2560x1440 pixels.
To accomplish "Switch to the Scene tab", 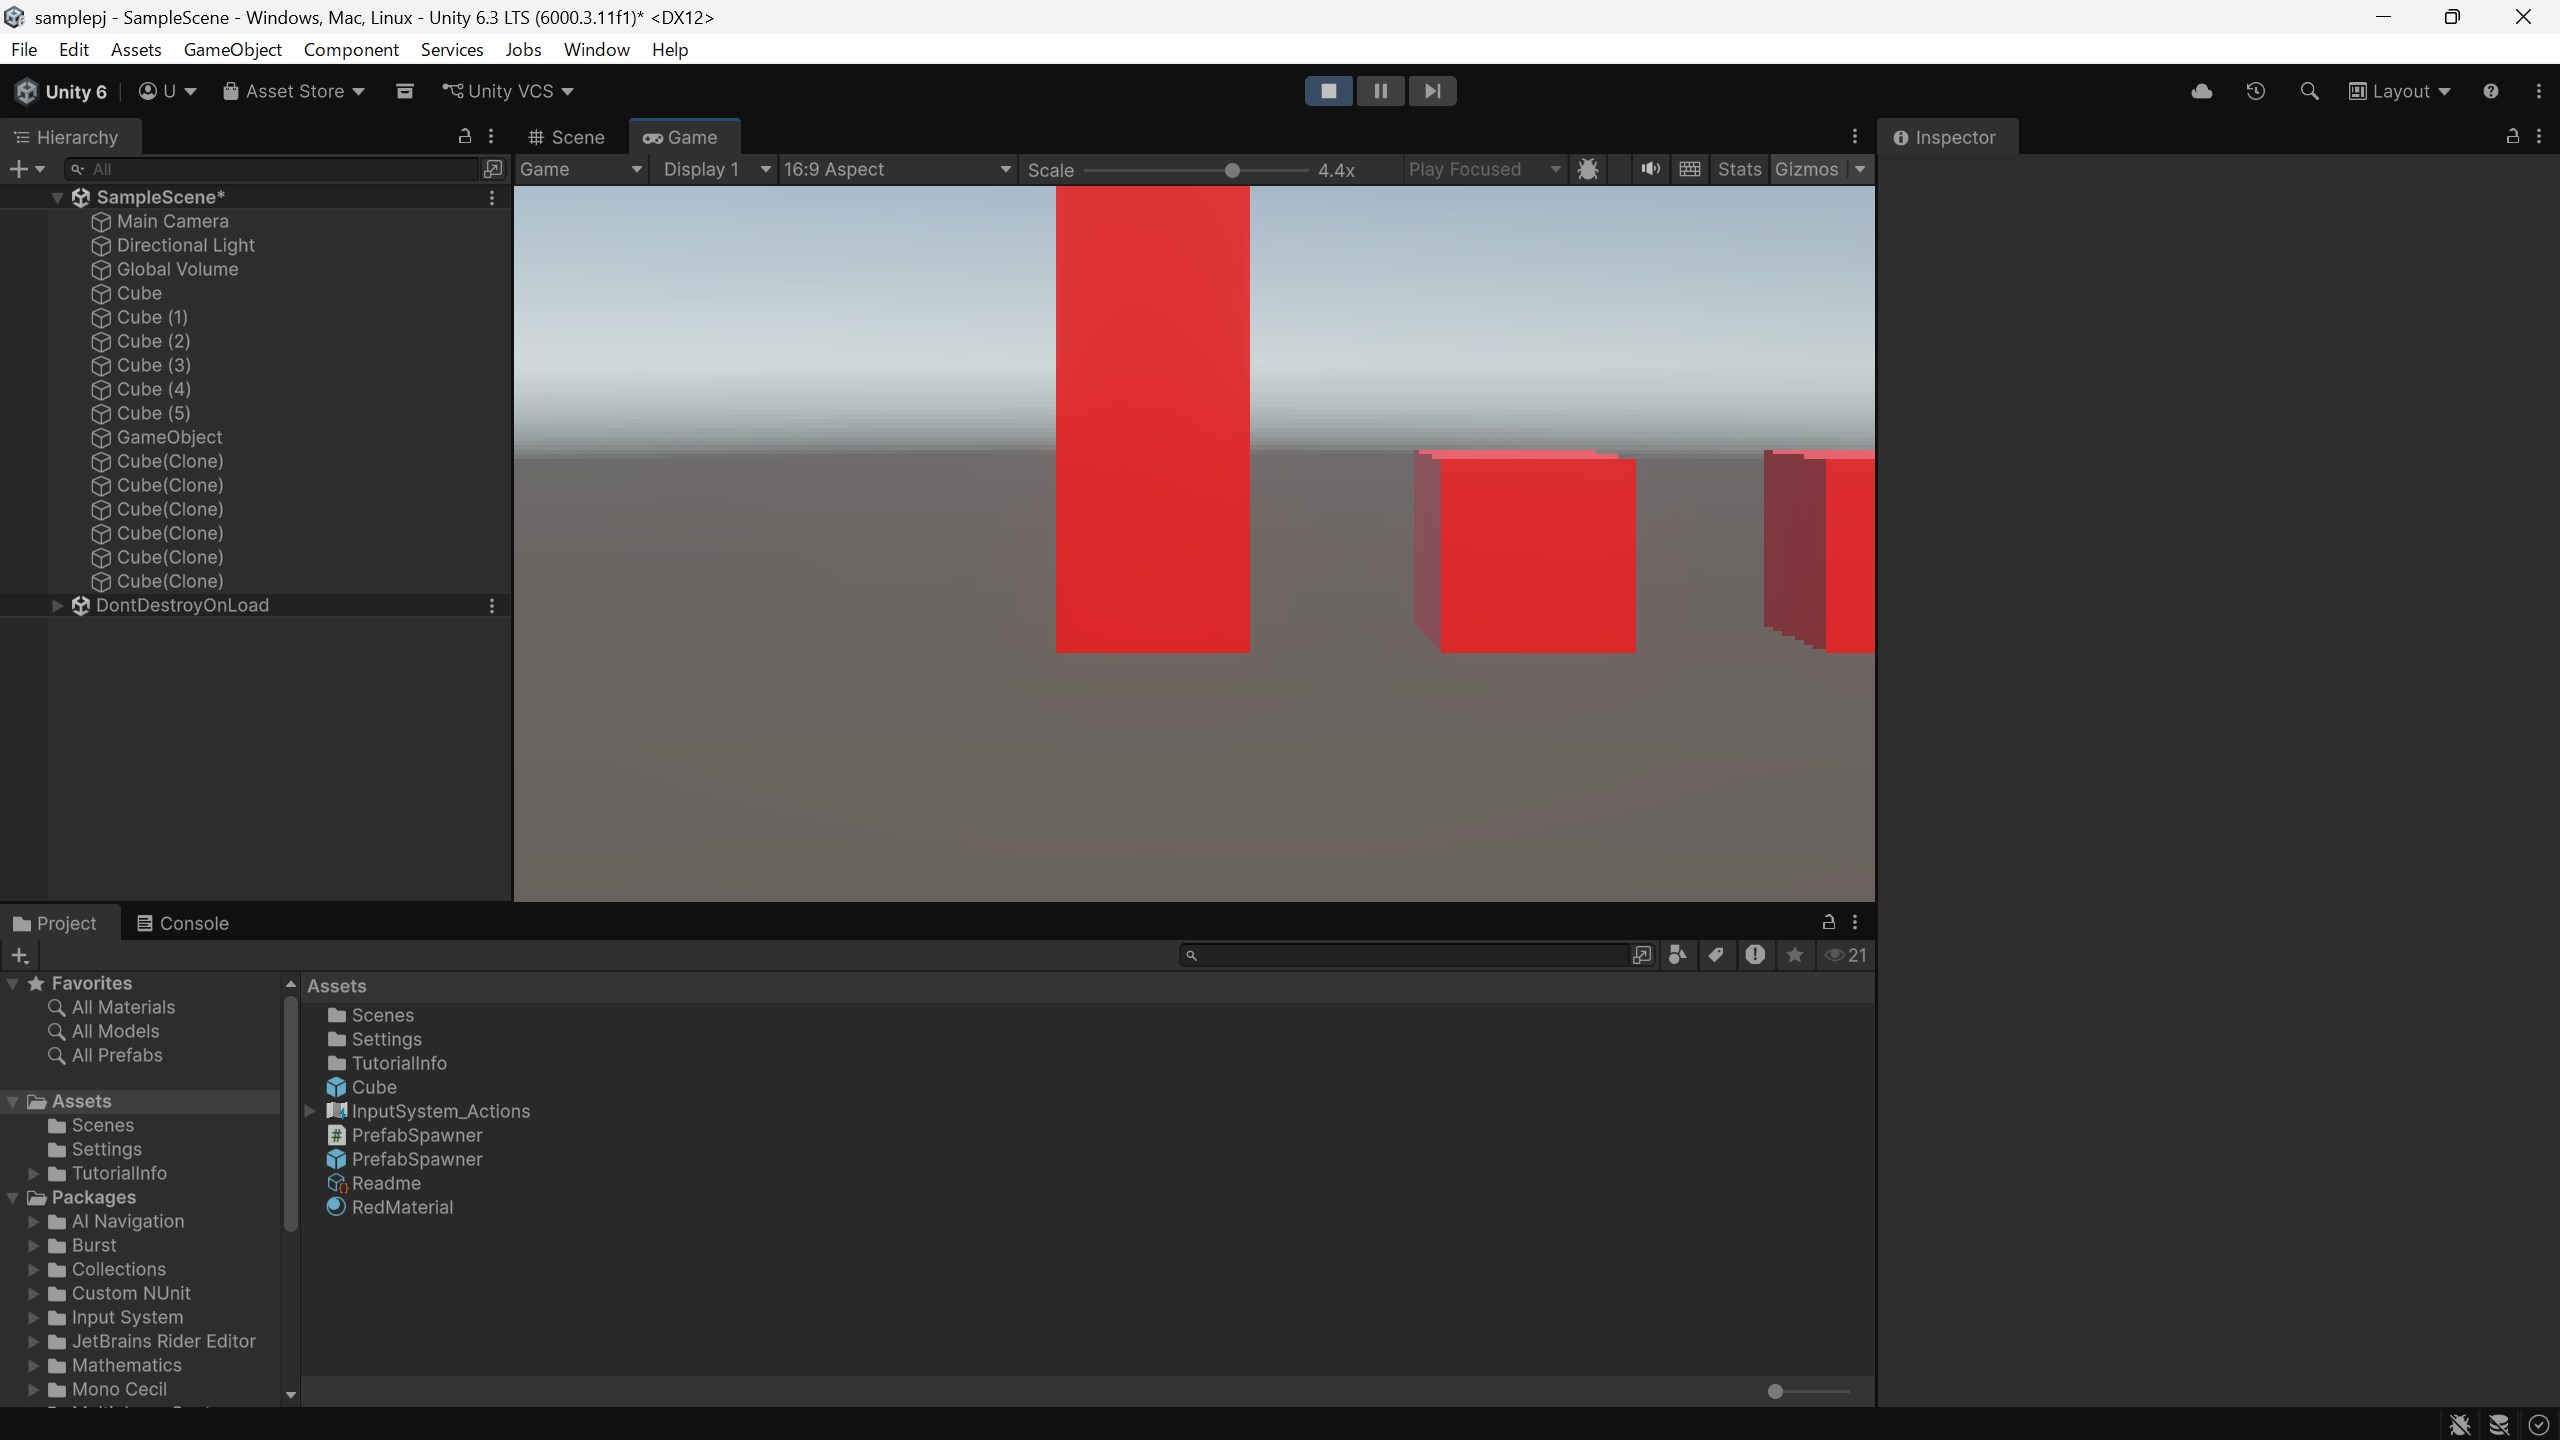I will pos(567,137).
